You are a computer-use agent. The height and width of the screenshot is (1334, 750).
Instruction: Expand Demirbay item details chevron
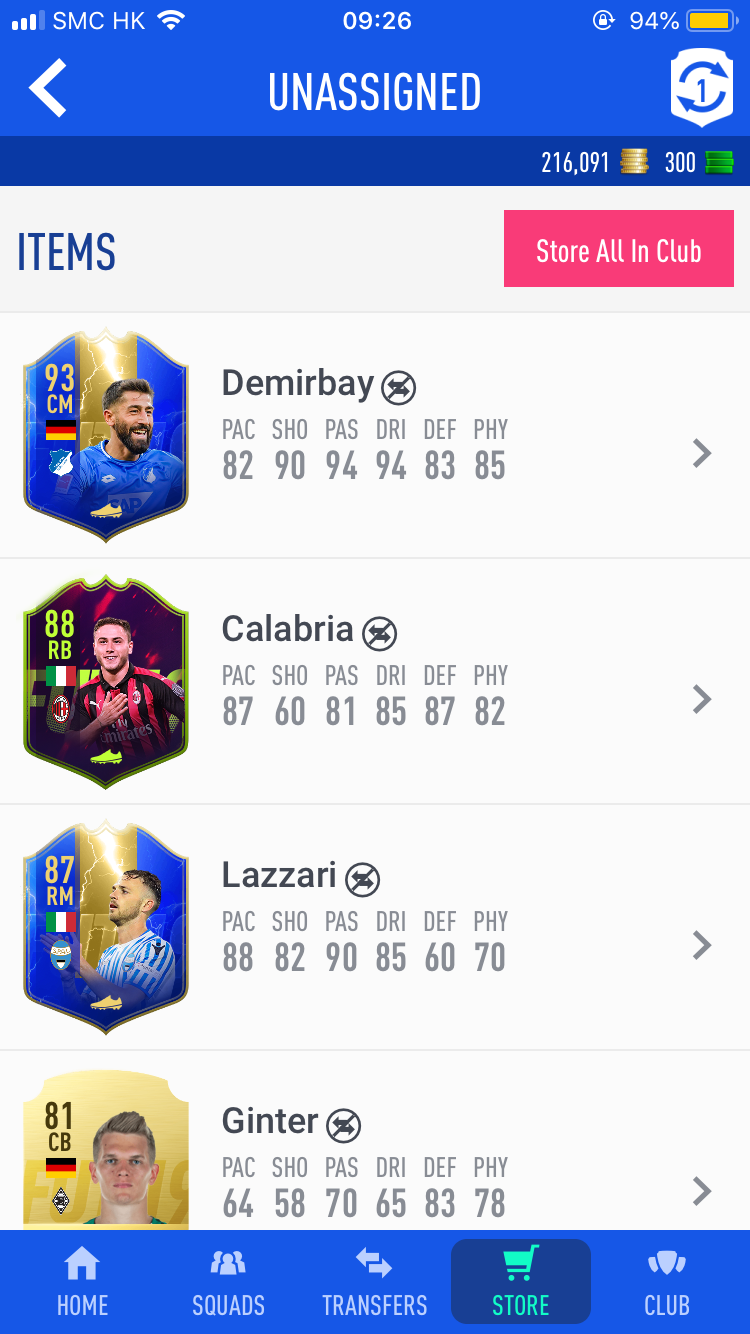pyautogui.click(x=702, y=453)
